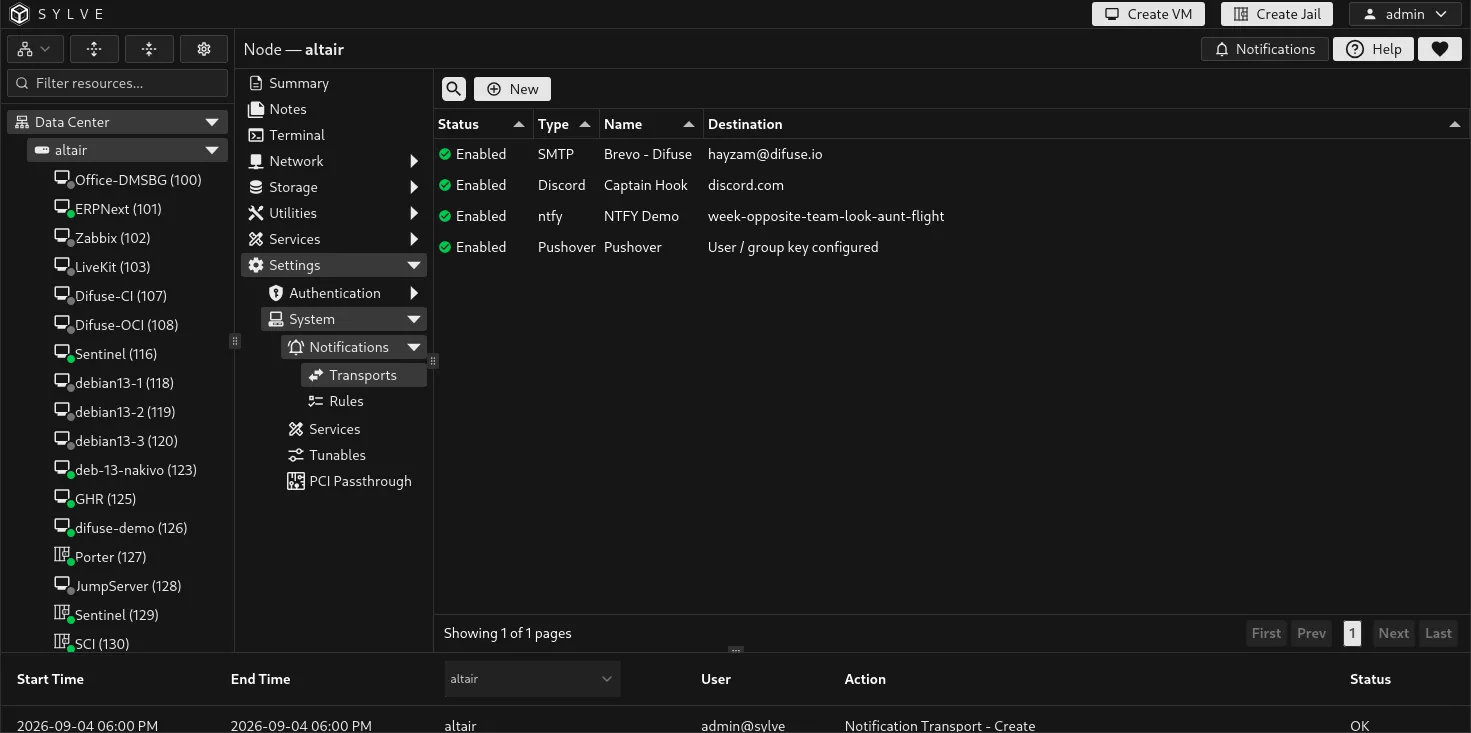Click the Create Jail button
The height and width of the screenshot is (733, 1471).
tap(1277, 14)
